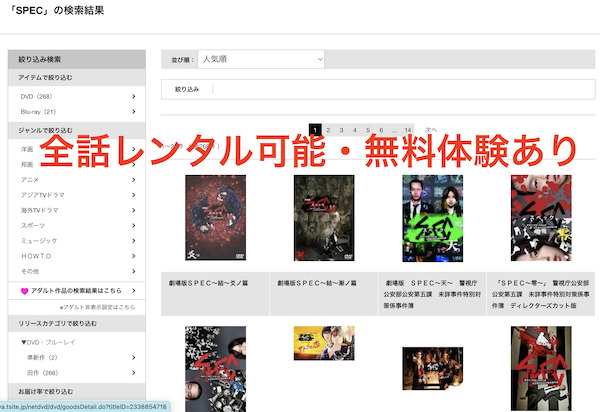
Task: Collapse the ▼DVD・ブルーレイ release category
Action: (48, 342)
